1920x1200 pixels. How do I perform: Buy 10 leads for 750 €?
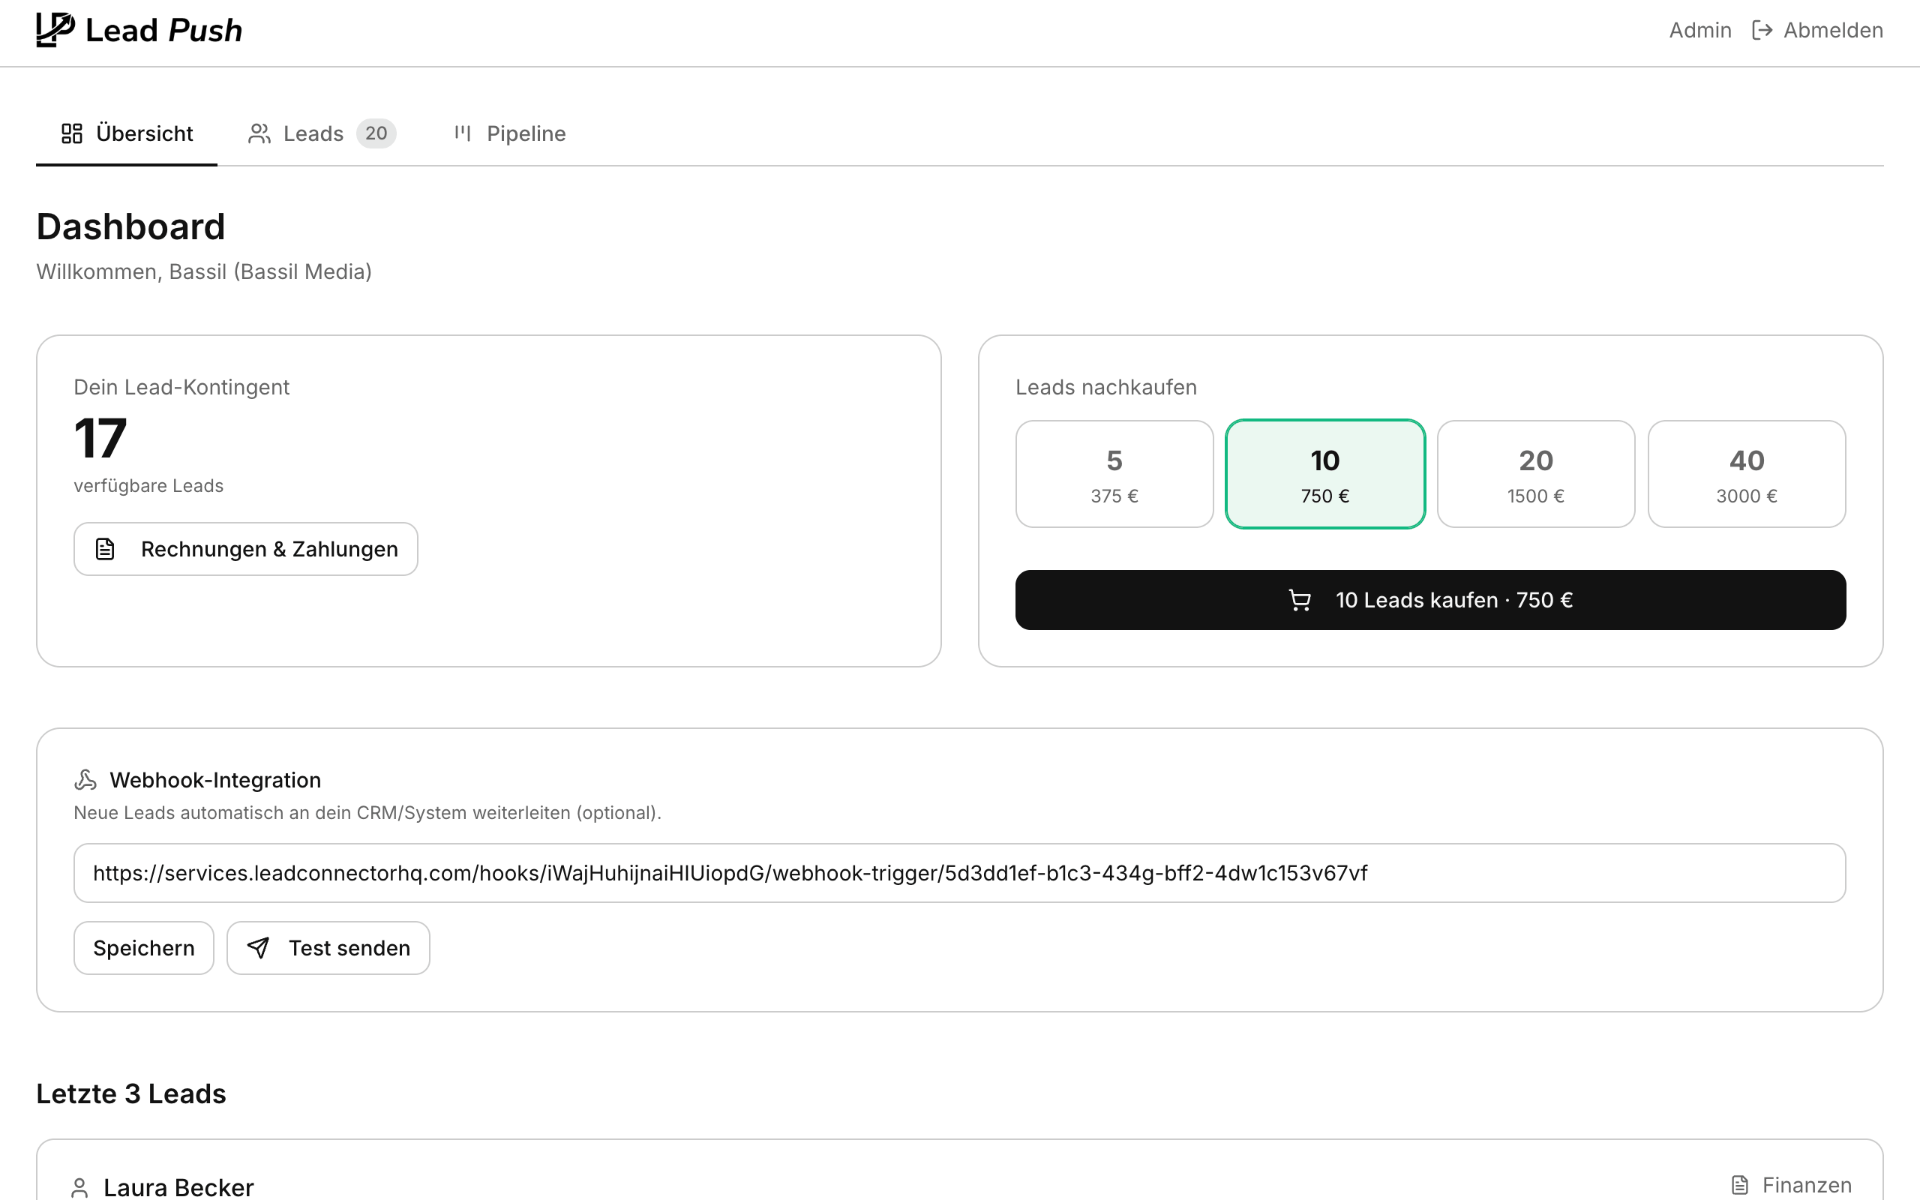(1430, 600)
